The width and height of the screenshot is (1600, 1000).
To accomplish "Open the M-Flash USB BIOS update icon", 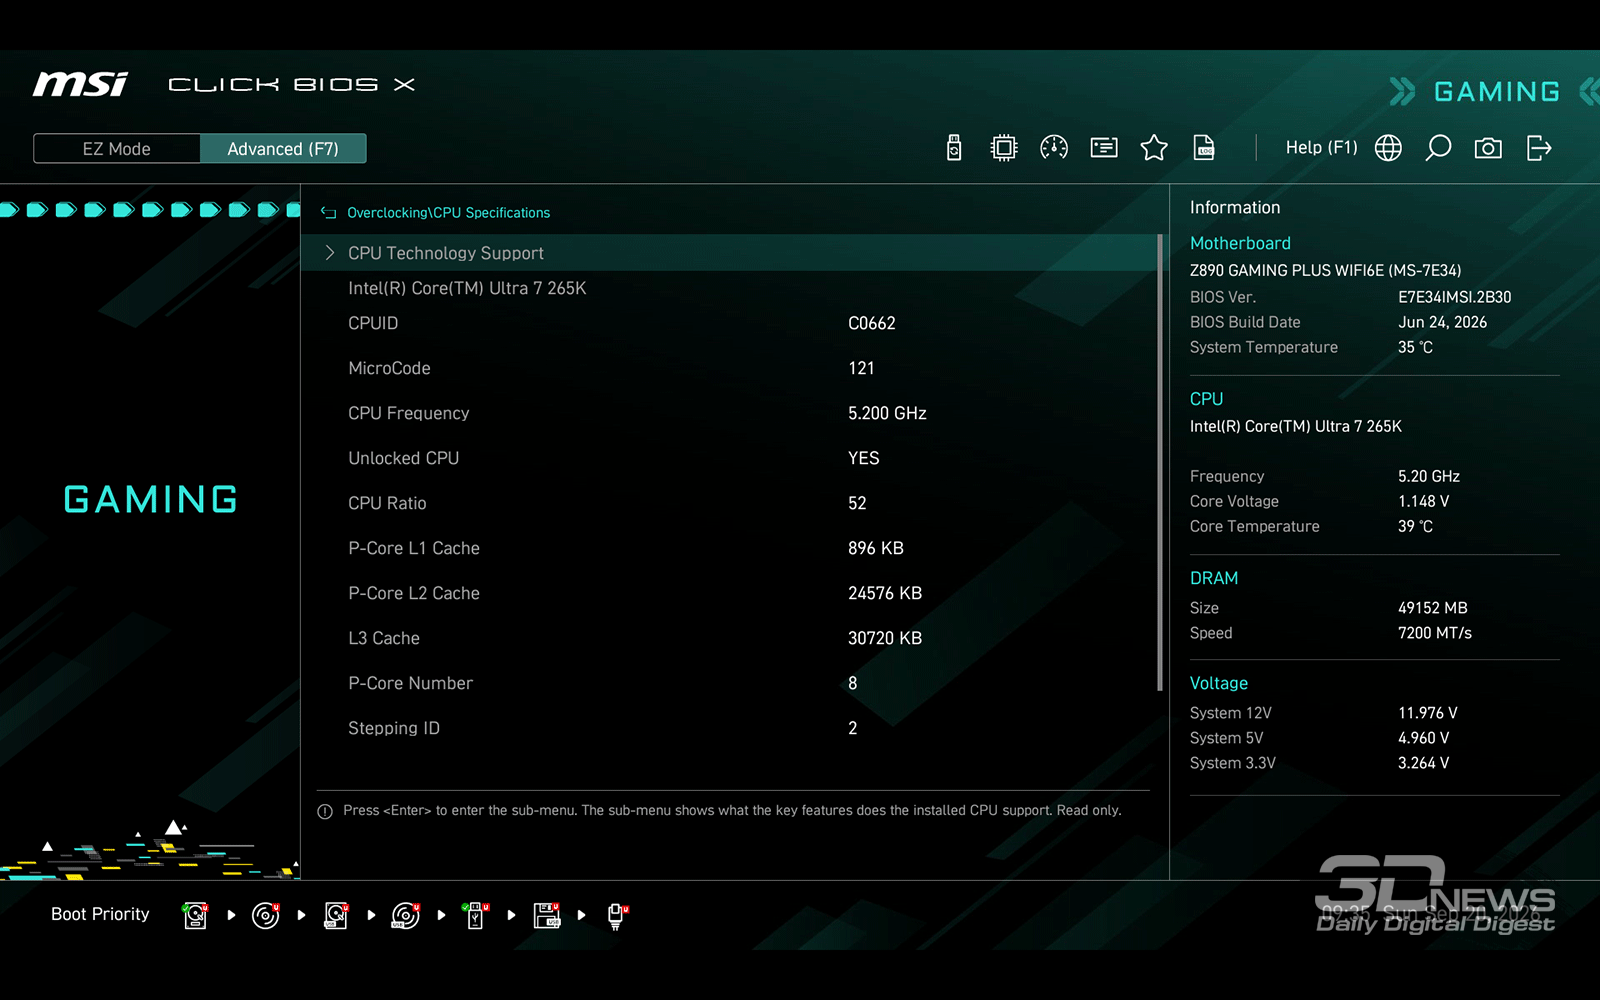I will (x=954, y=148).
